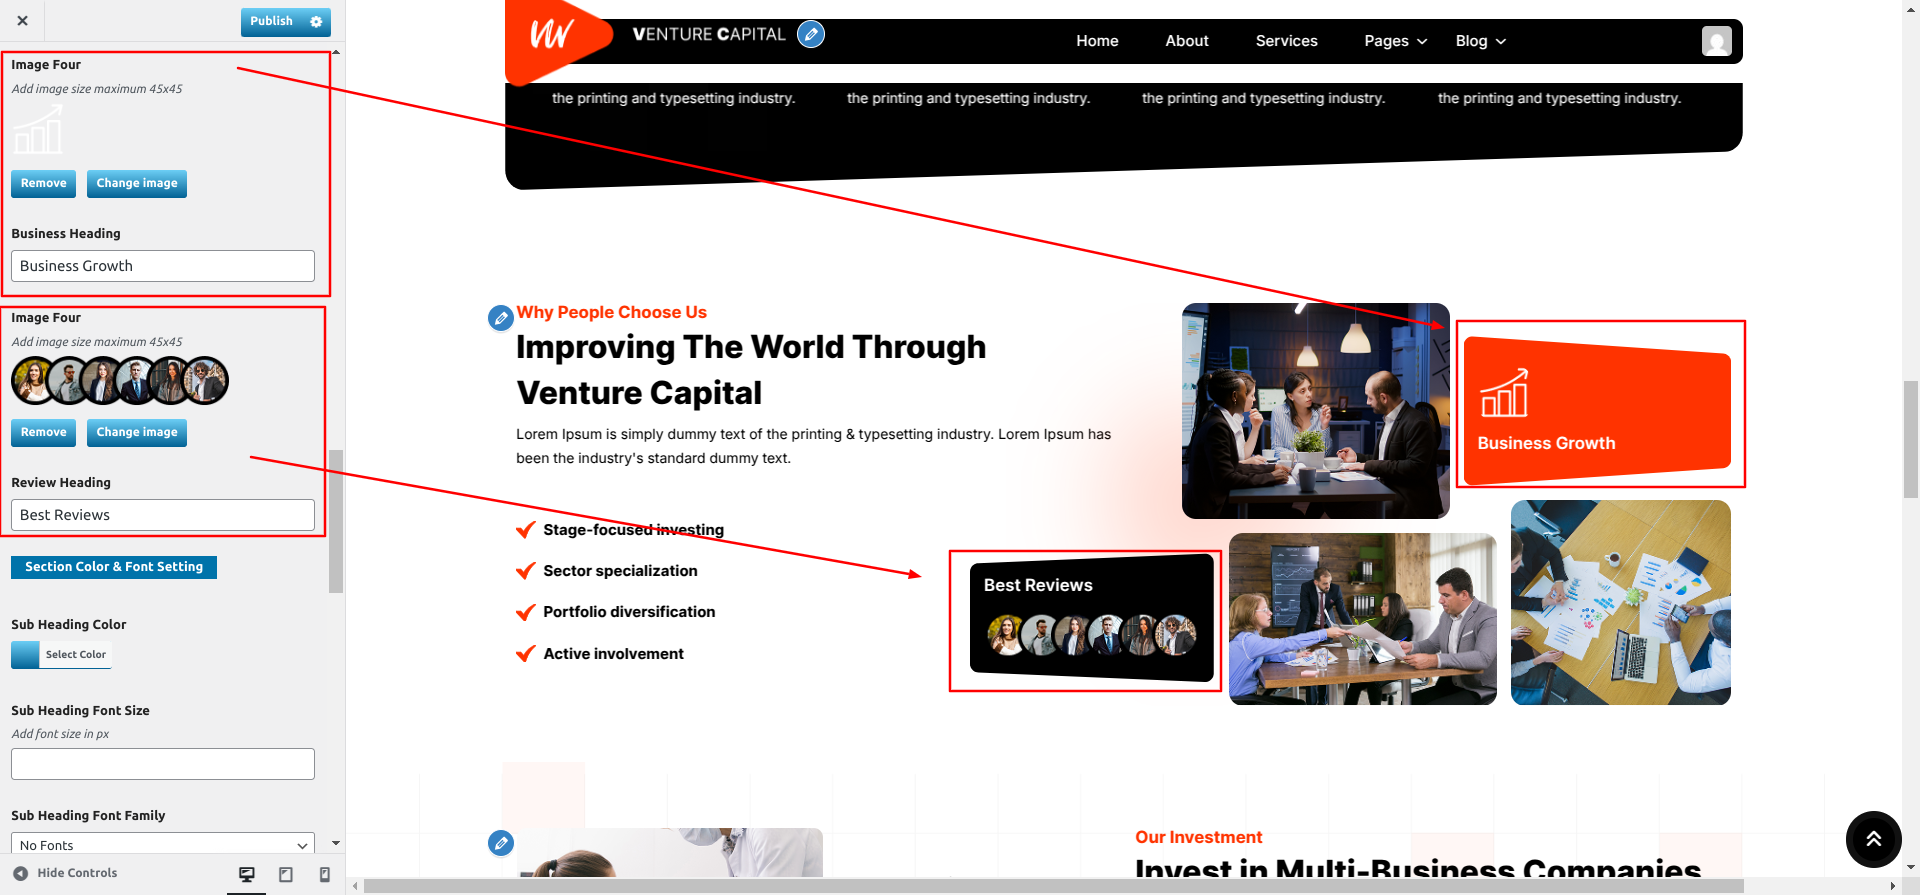
Task: Click edit pencil next to Why People Choose Us
Action: pyautogui.click(x=501, y=318)
